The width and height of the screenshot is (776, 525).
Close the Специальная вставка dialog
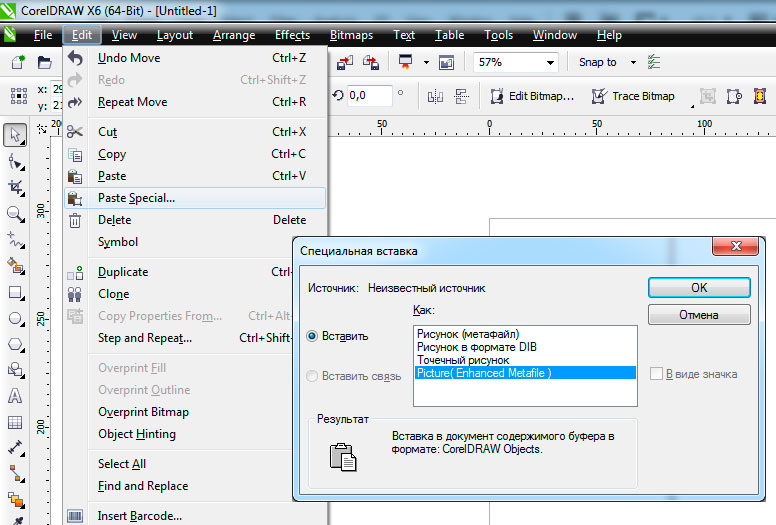click(735, 246)
